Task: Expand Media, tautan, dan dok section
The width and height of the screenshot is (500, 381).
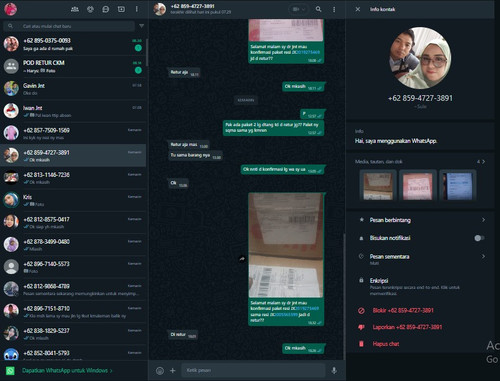Action: [x=420, y=162]
